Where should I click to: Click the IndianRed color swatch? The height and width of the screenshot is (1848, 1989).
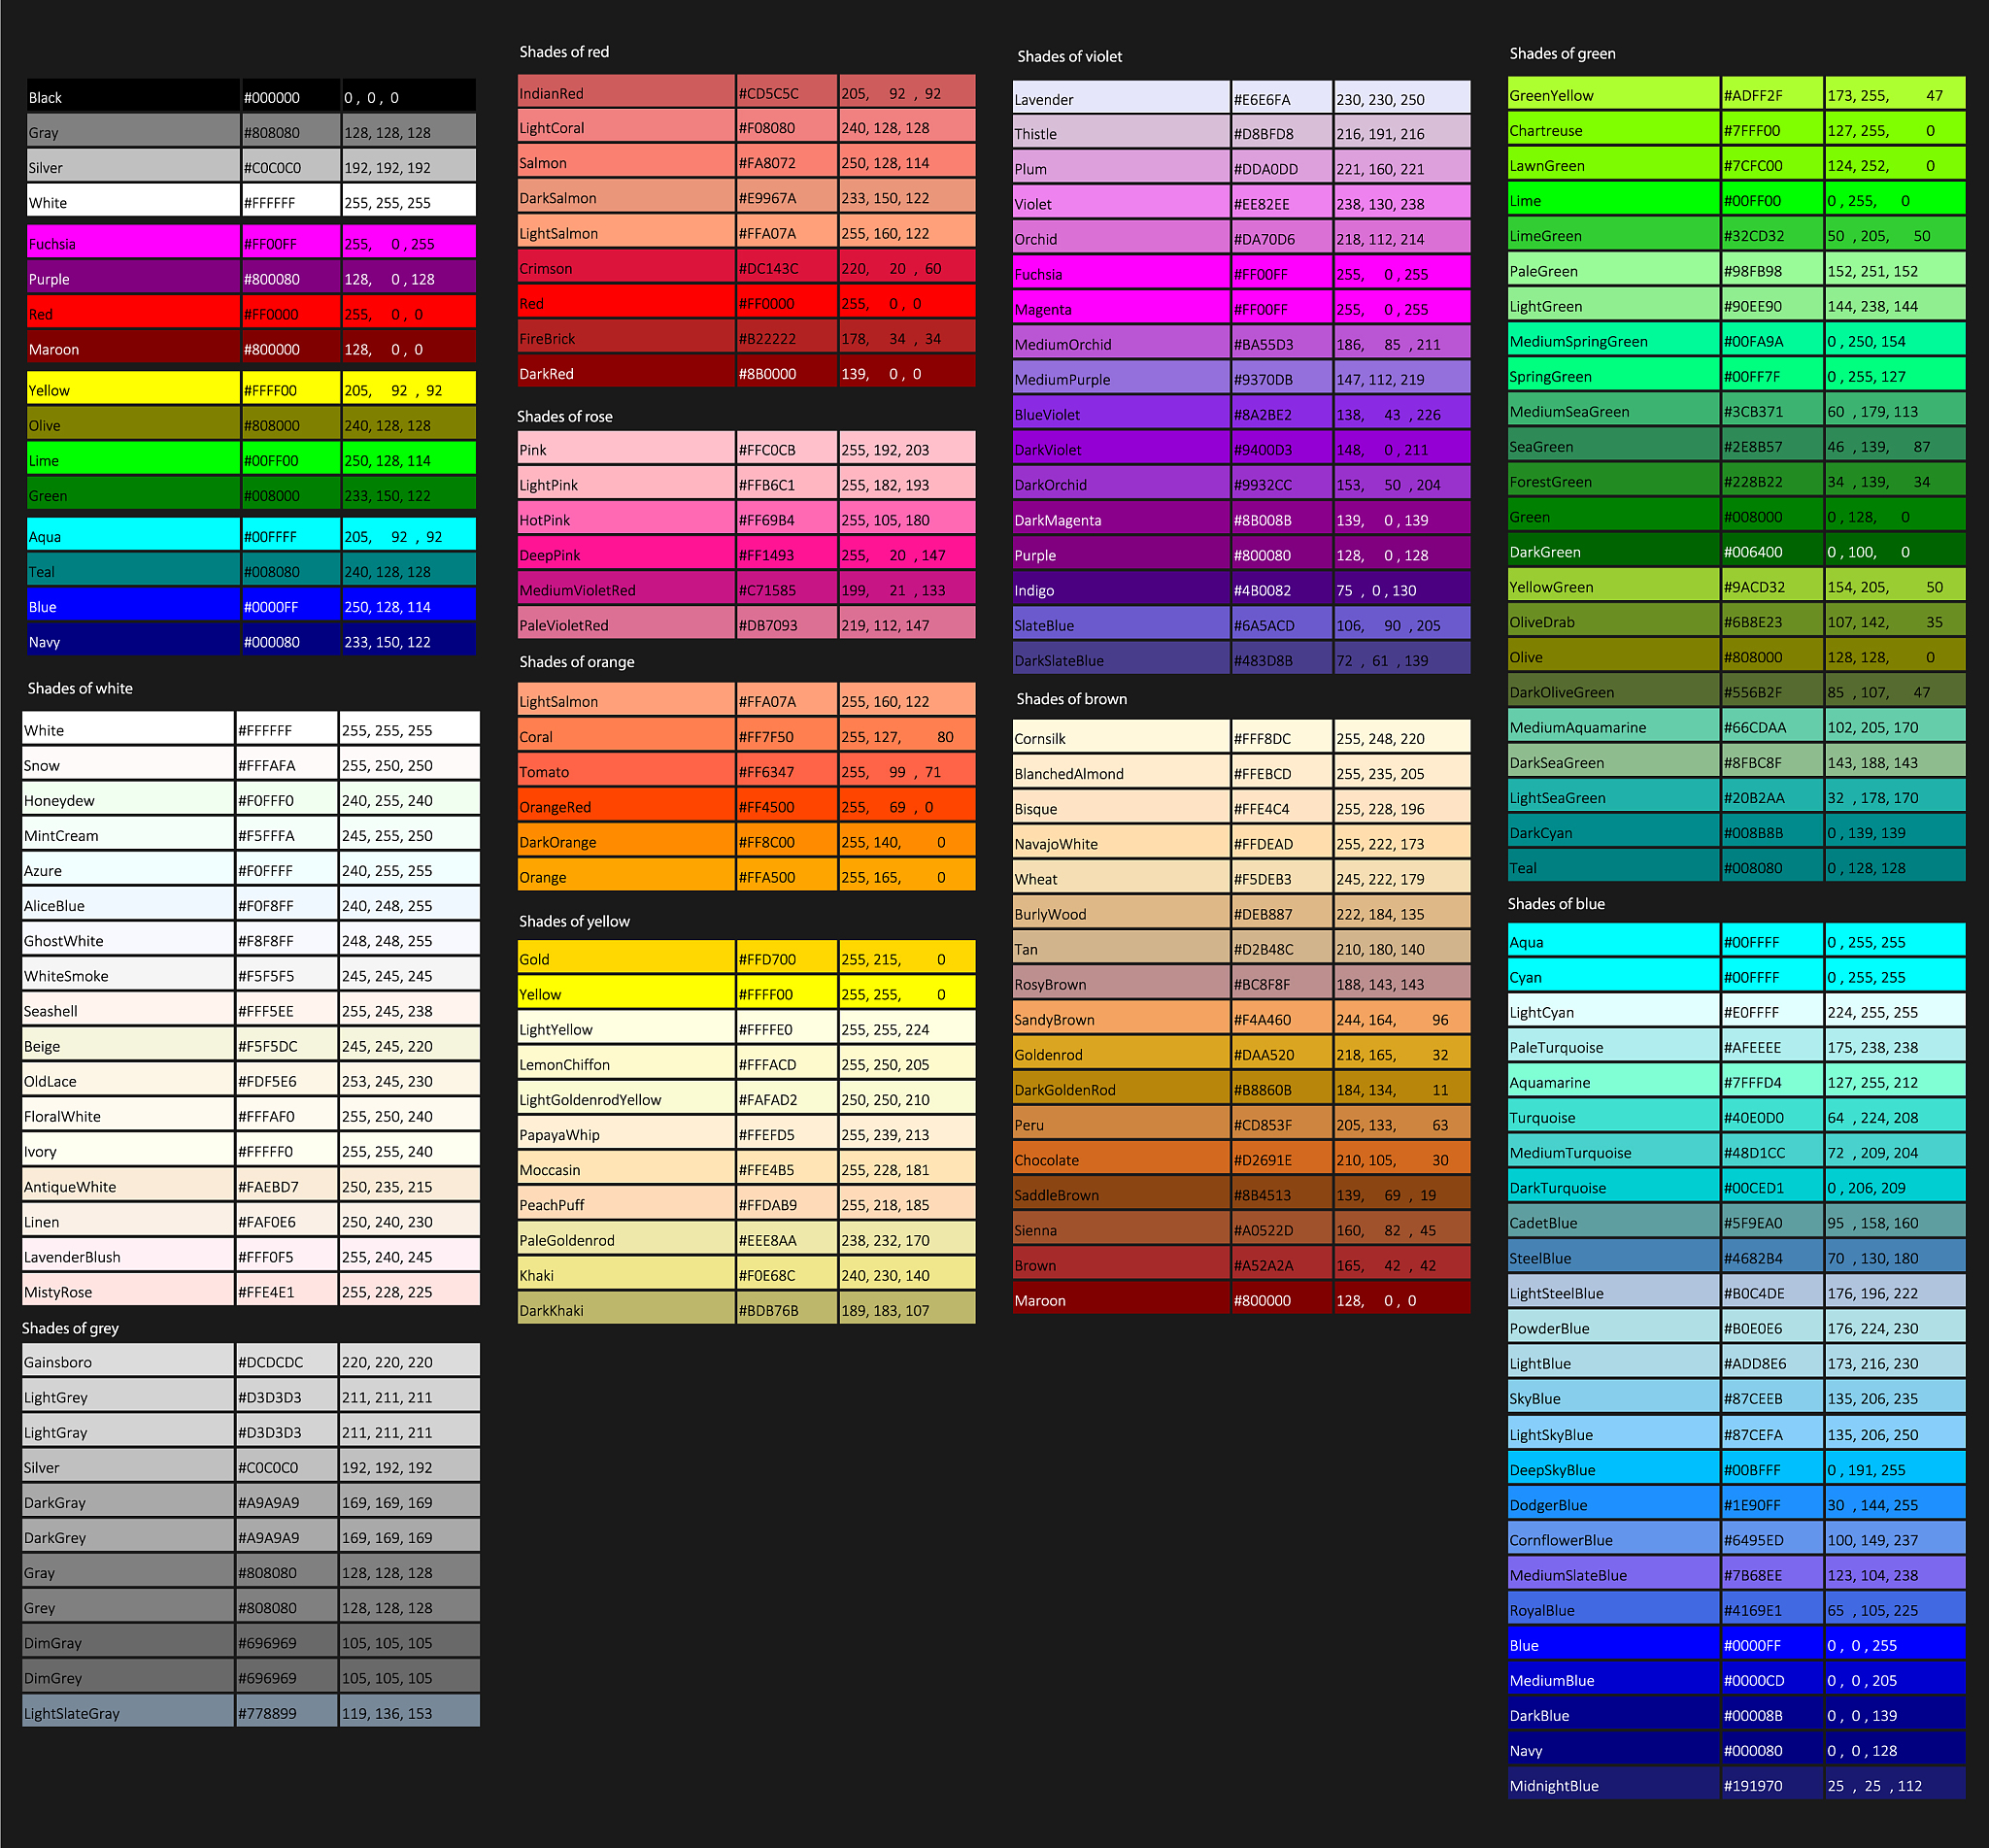(x=625, y=93)
